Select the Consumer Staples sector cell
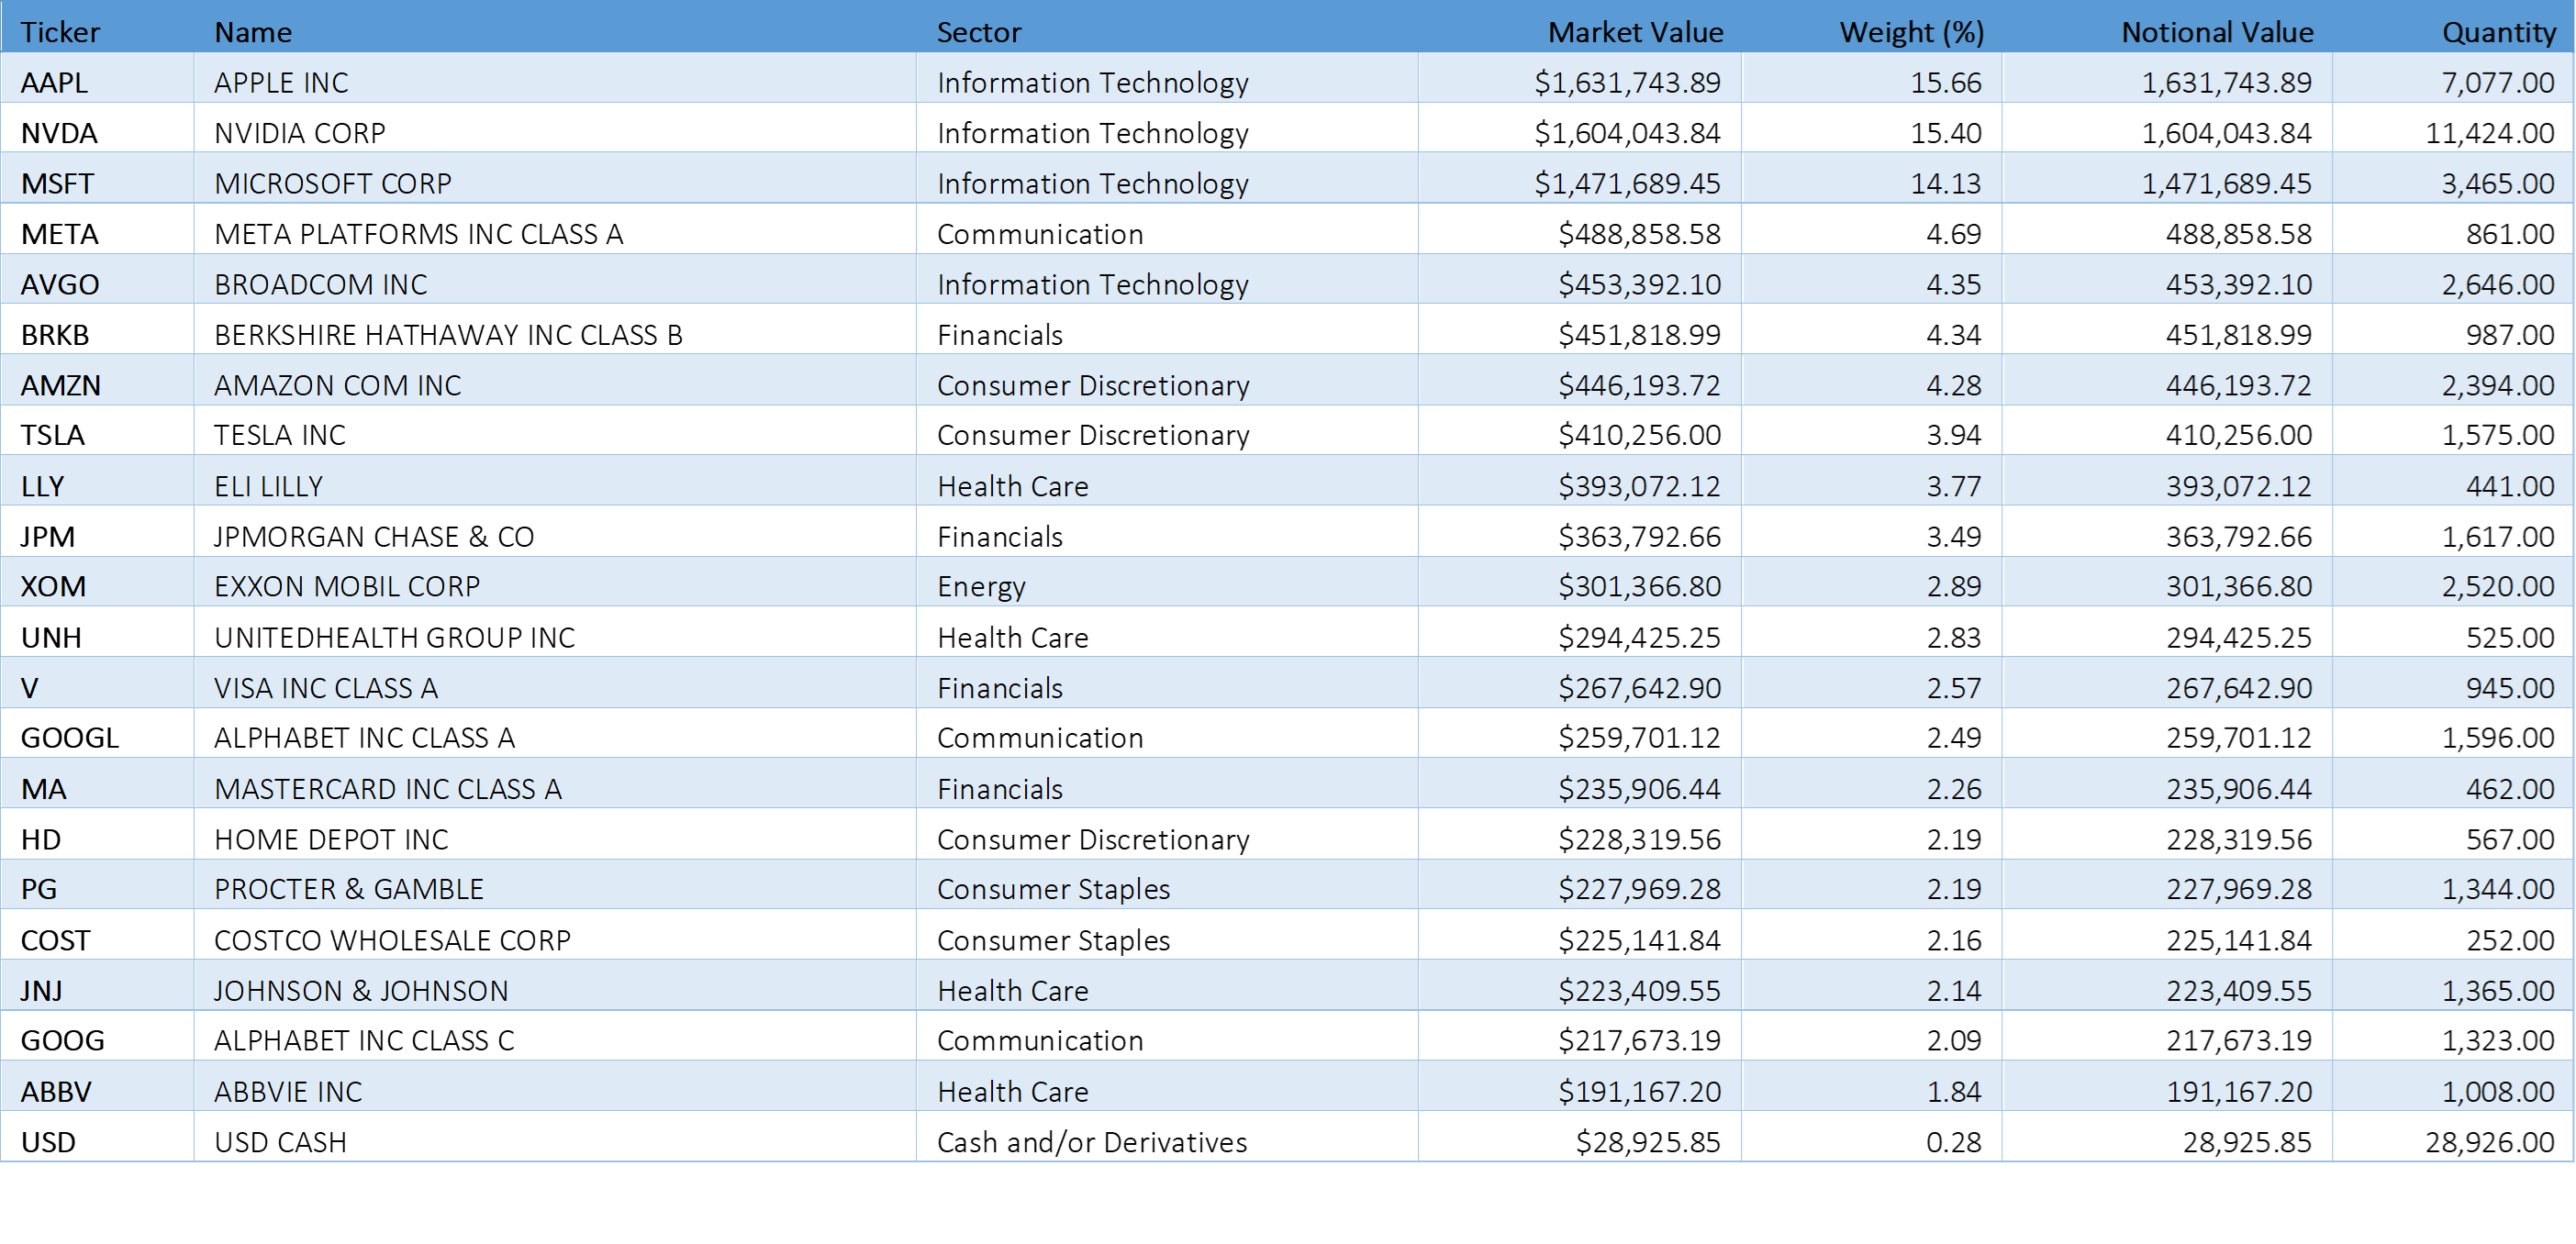2576x1244 pixels. coord(1052,889)
